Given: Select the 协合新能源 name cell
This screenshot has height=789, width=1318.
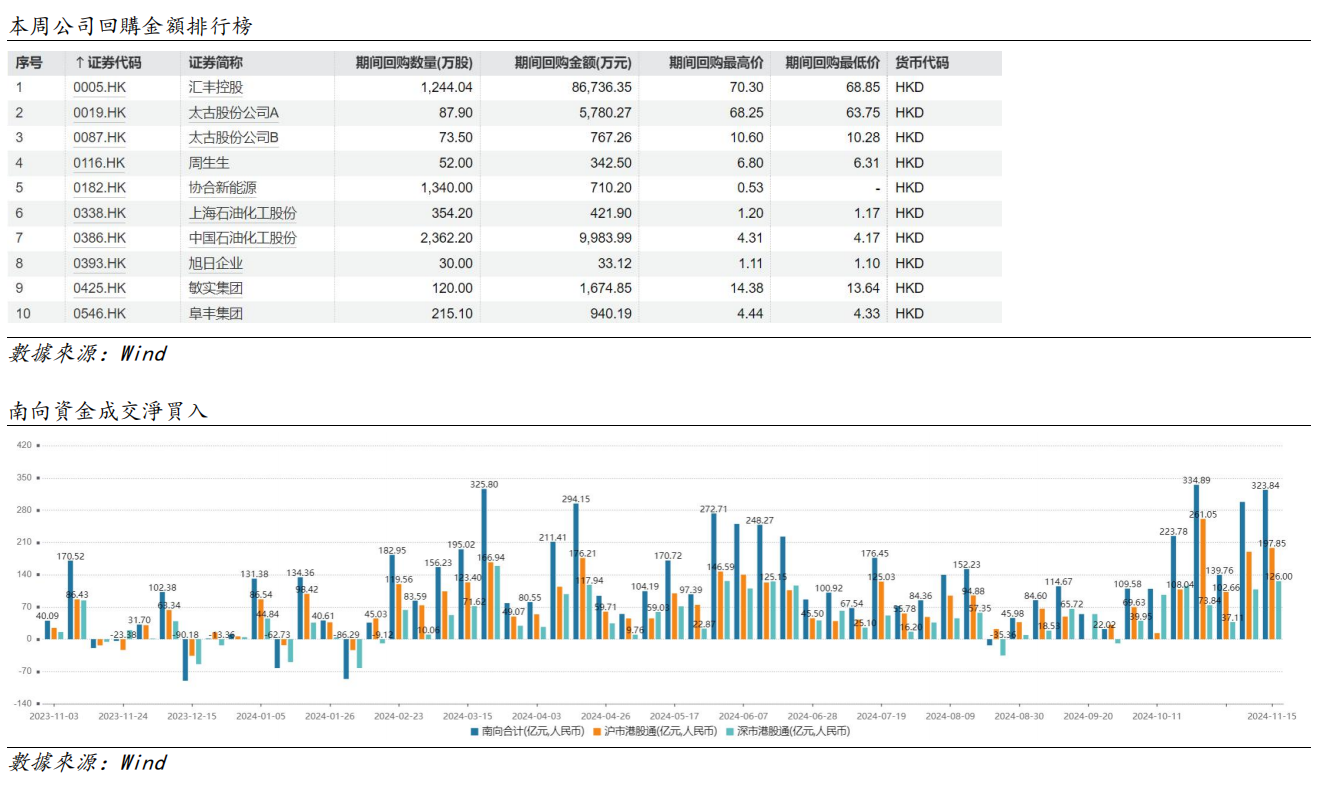Looking at the screenshot, I should point(225,188).
